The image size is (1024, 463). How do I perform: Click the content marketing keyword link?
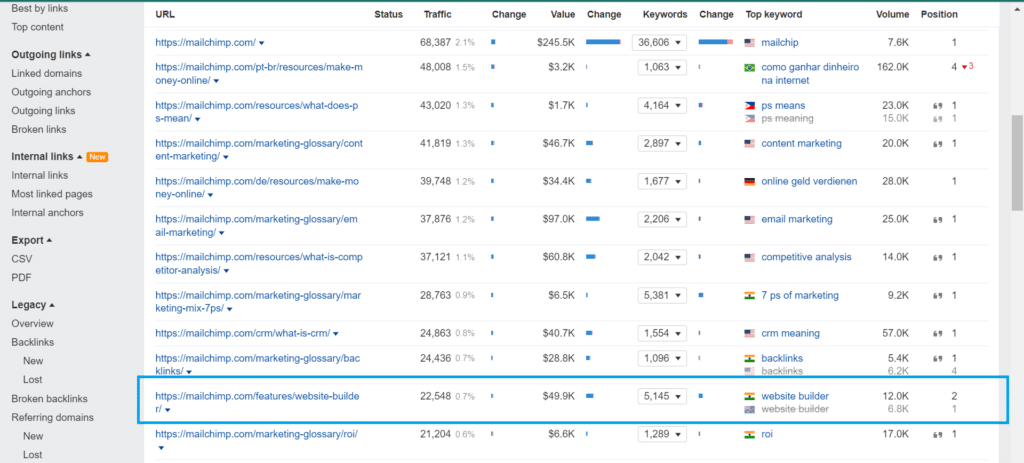801,143
